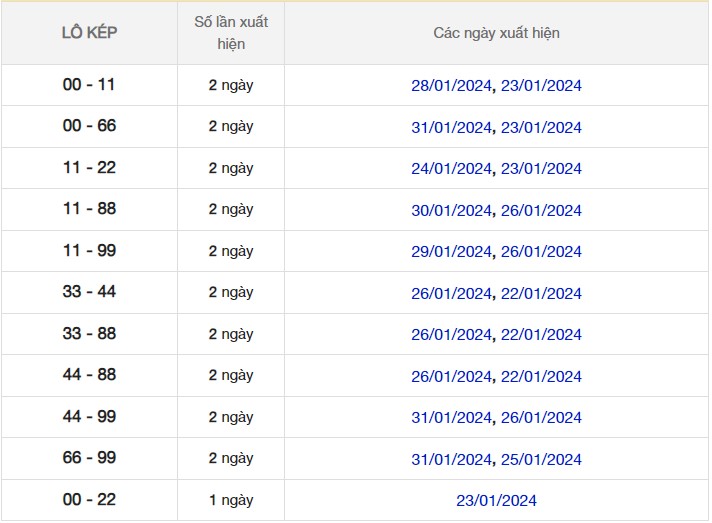Open 31/01/2024 link in 44 - 99 row
Image resolution: width=712 pixels, height=523 pixels.
[x=451, y=418]
